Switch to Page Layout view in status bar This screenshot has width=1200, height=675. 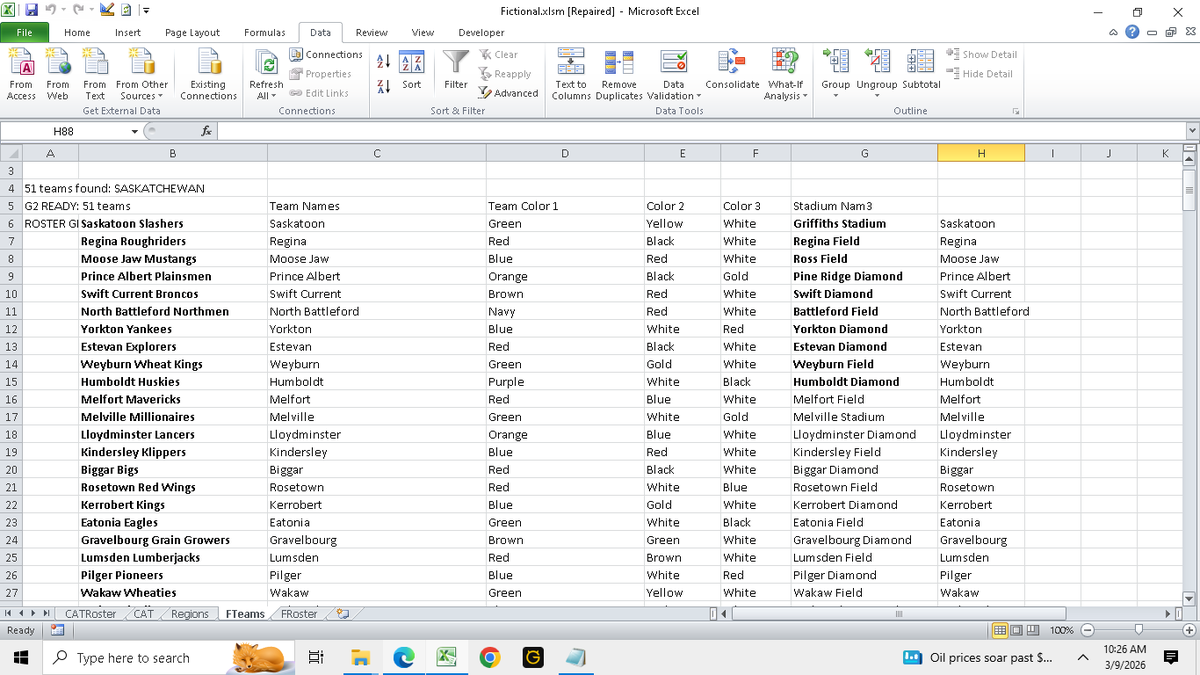point(1018,631)
